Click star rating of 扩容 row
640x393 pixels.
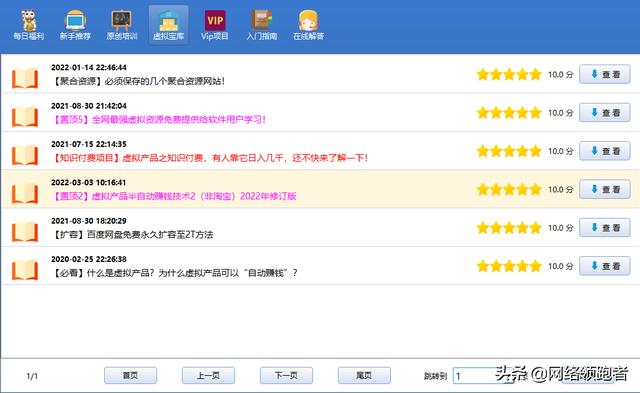(509, 228)
